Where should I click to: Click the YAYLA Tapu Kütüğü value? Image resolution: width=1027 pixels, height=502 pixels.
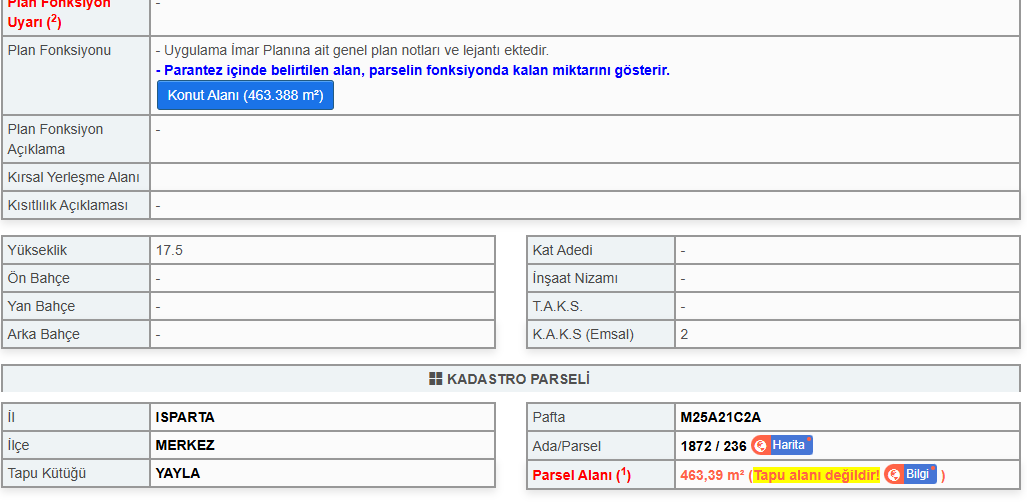(x=177, y=473)
